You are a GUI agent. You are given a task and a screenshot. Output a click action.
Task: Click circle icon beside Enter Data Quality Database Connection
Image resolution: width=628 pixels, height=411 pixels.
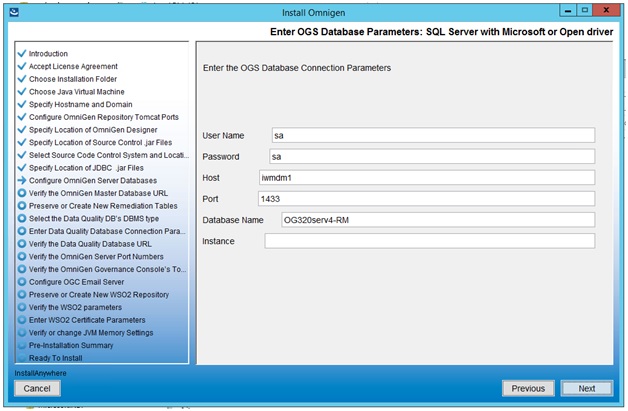[22, 231]
